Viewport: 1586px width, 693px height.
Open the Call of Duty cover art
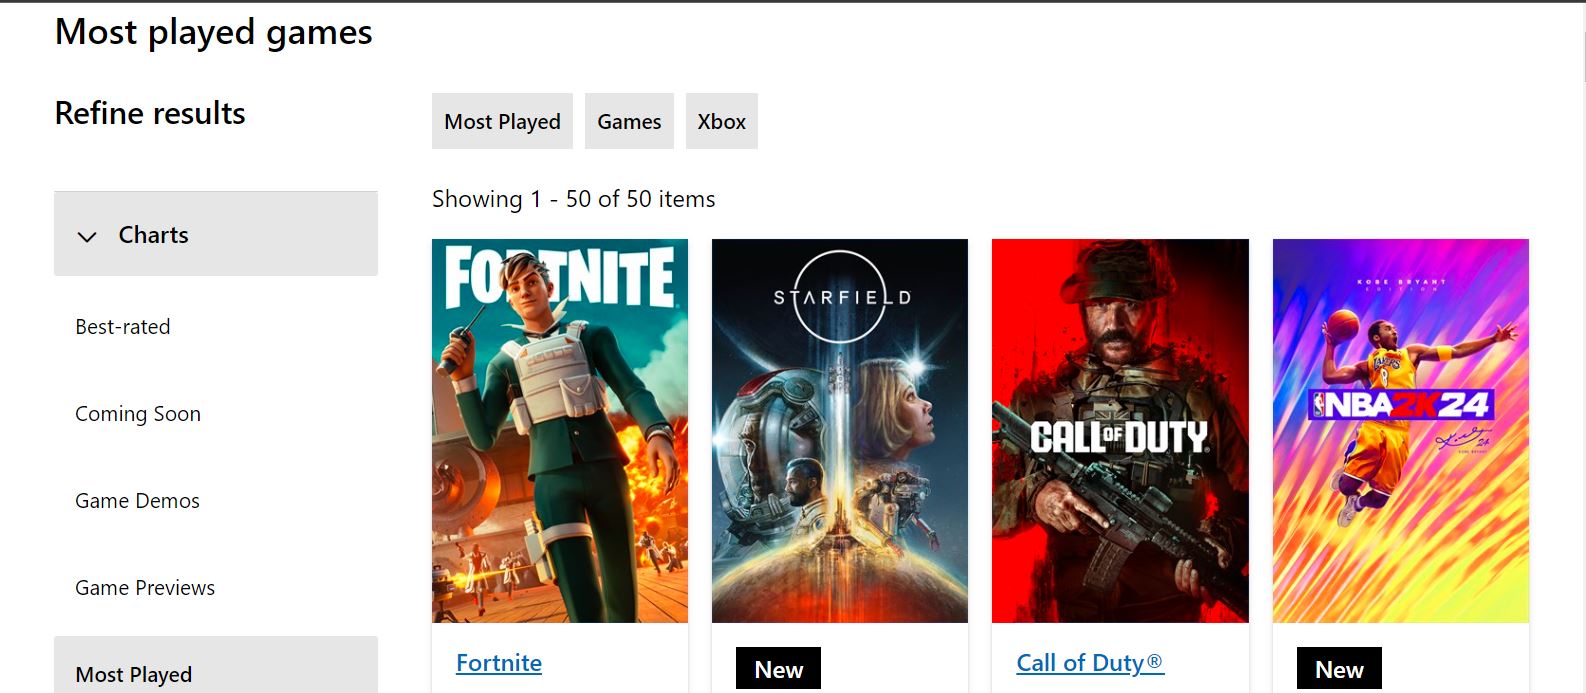[x=1120, y=431]
